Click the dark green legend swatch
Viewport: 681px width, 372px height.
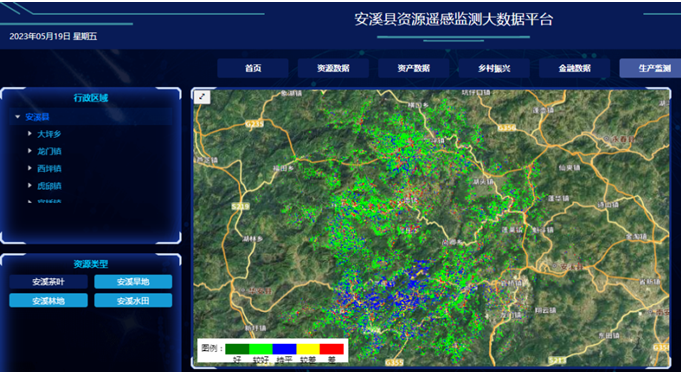point(237,349)
